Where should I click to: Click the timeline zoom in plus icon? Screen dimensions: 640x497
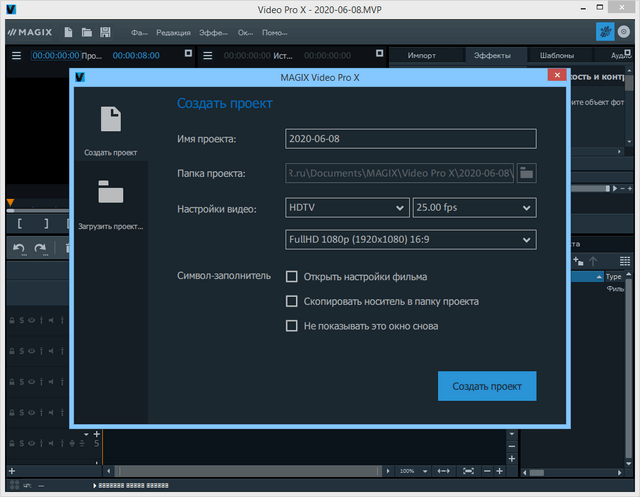click(500, 471)
